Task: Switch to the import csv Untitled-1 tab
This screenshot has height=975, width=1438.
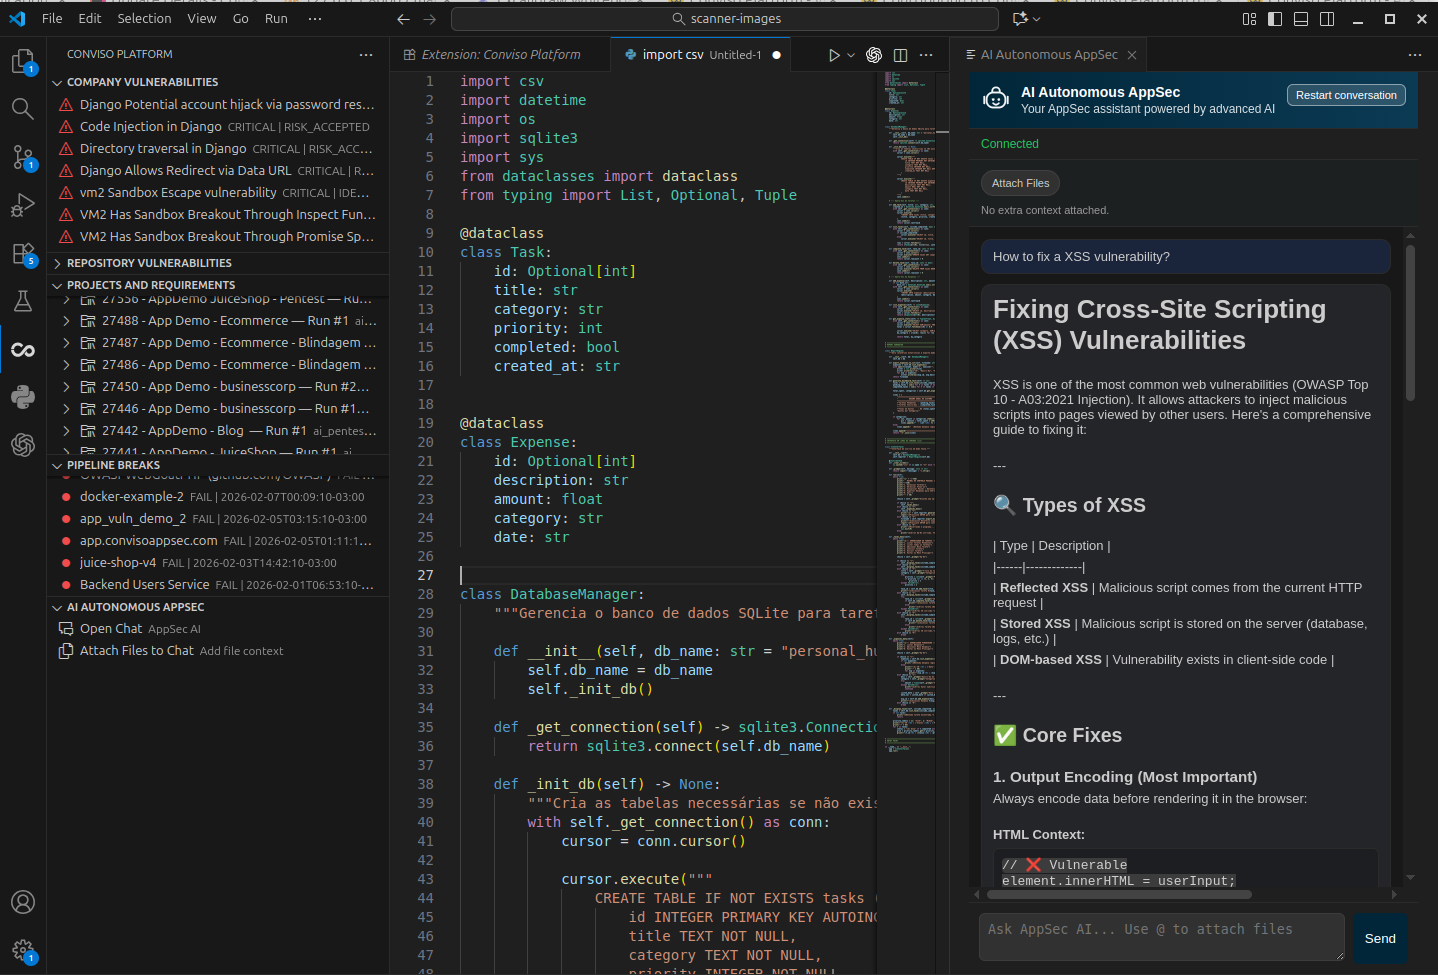Action: coord(700,55)
